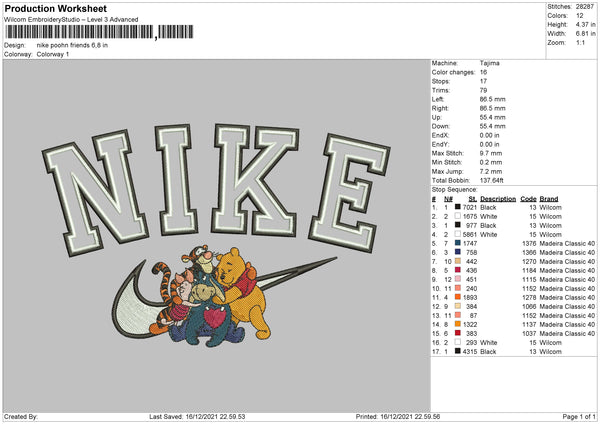Image resolution: width=600 pixels, height=424 pixels.
Task: Click the Total Bobbin value '137.64ft'
Action: 492,180
